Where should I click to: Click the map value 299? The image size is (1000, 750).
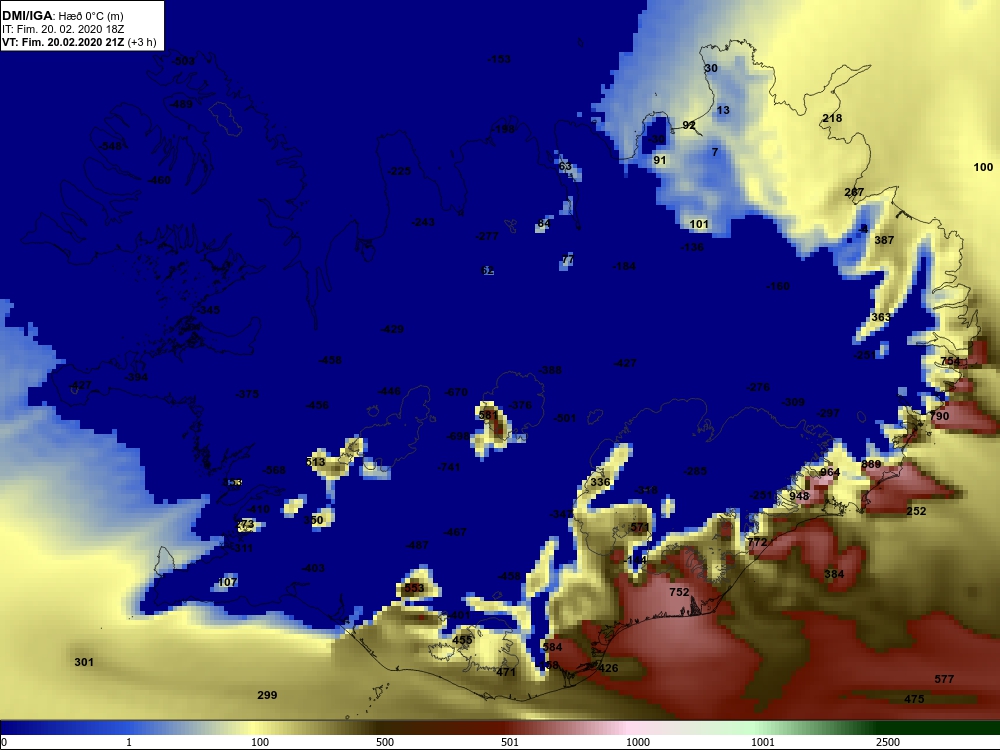267,696
